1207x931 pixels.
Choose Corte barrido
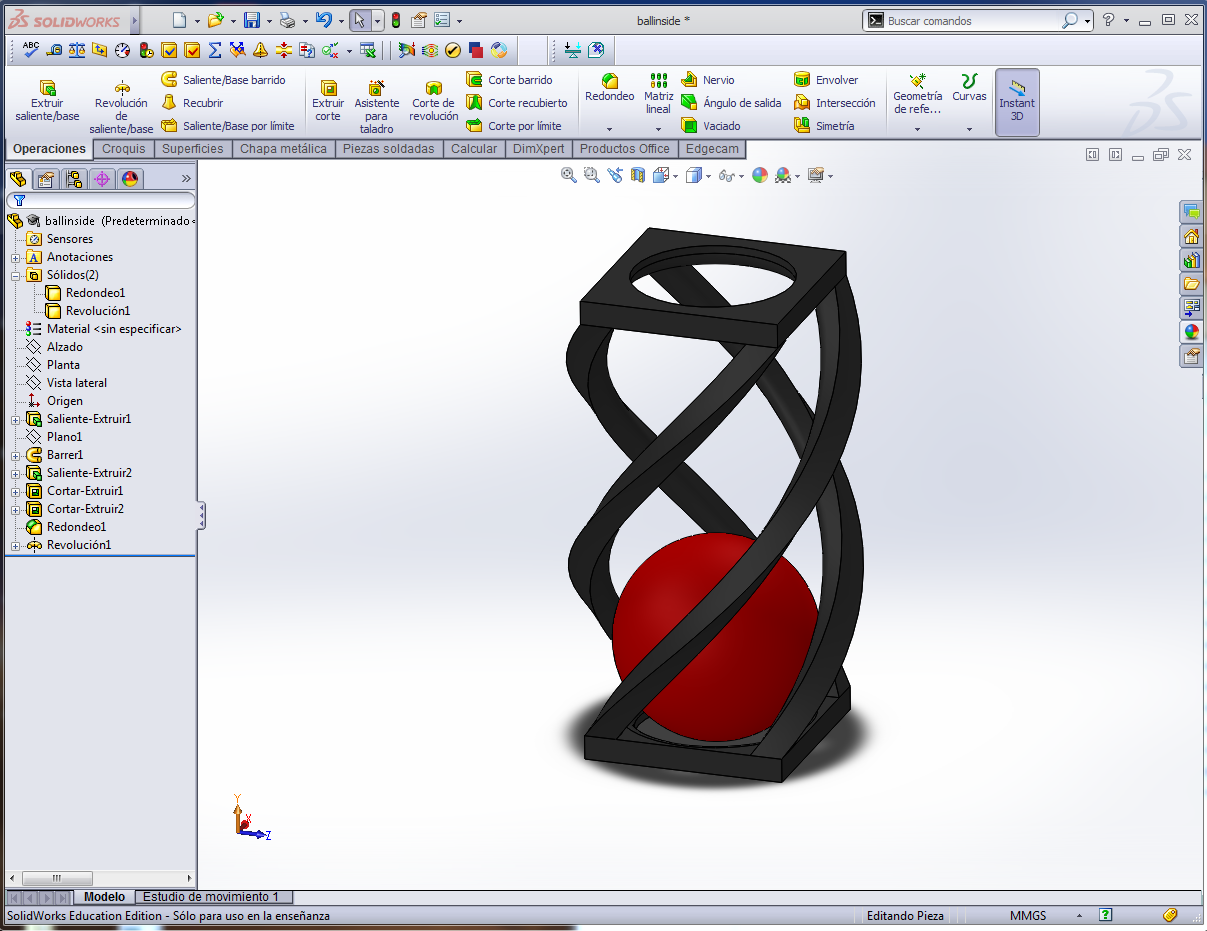[x=509, y=80]
